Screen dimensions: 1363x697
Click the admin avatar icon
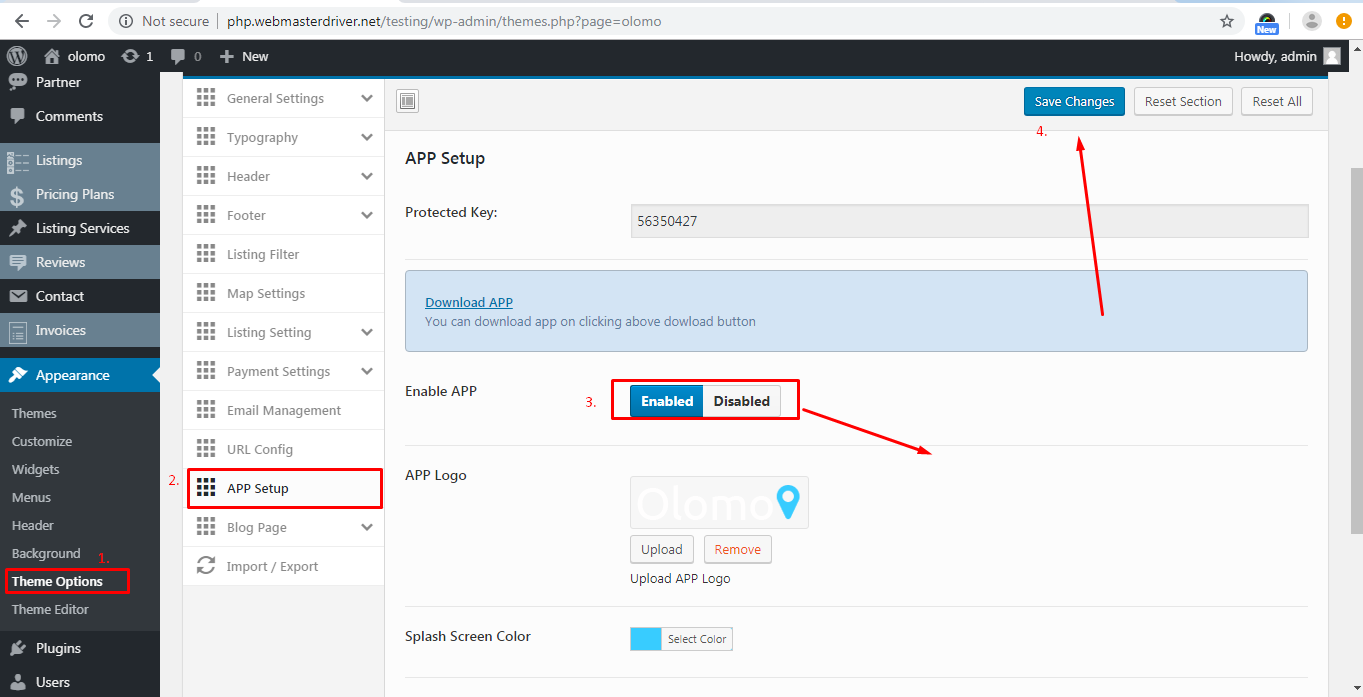tap(1331, 57)
